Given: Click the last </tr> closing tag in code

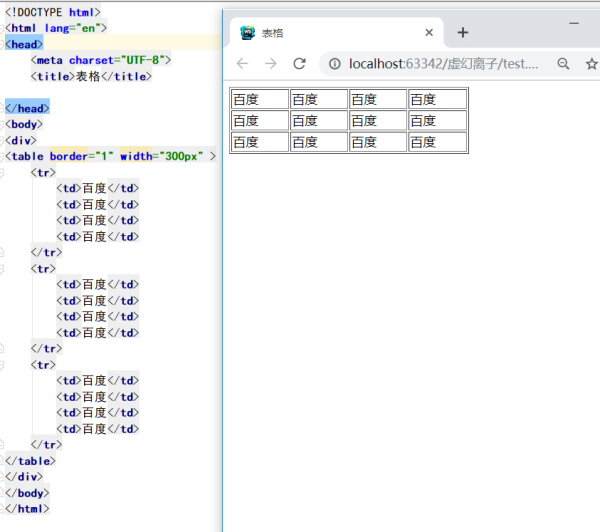Looking at the screenshot, I should (x=46, y=445).
